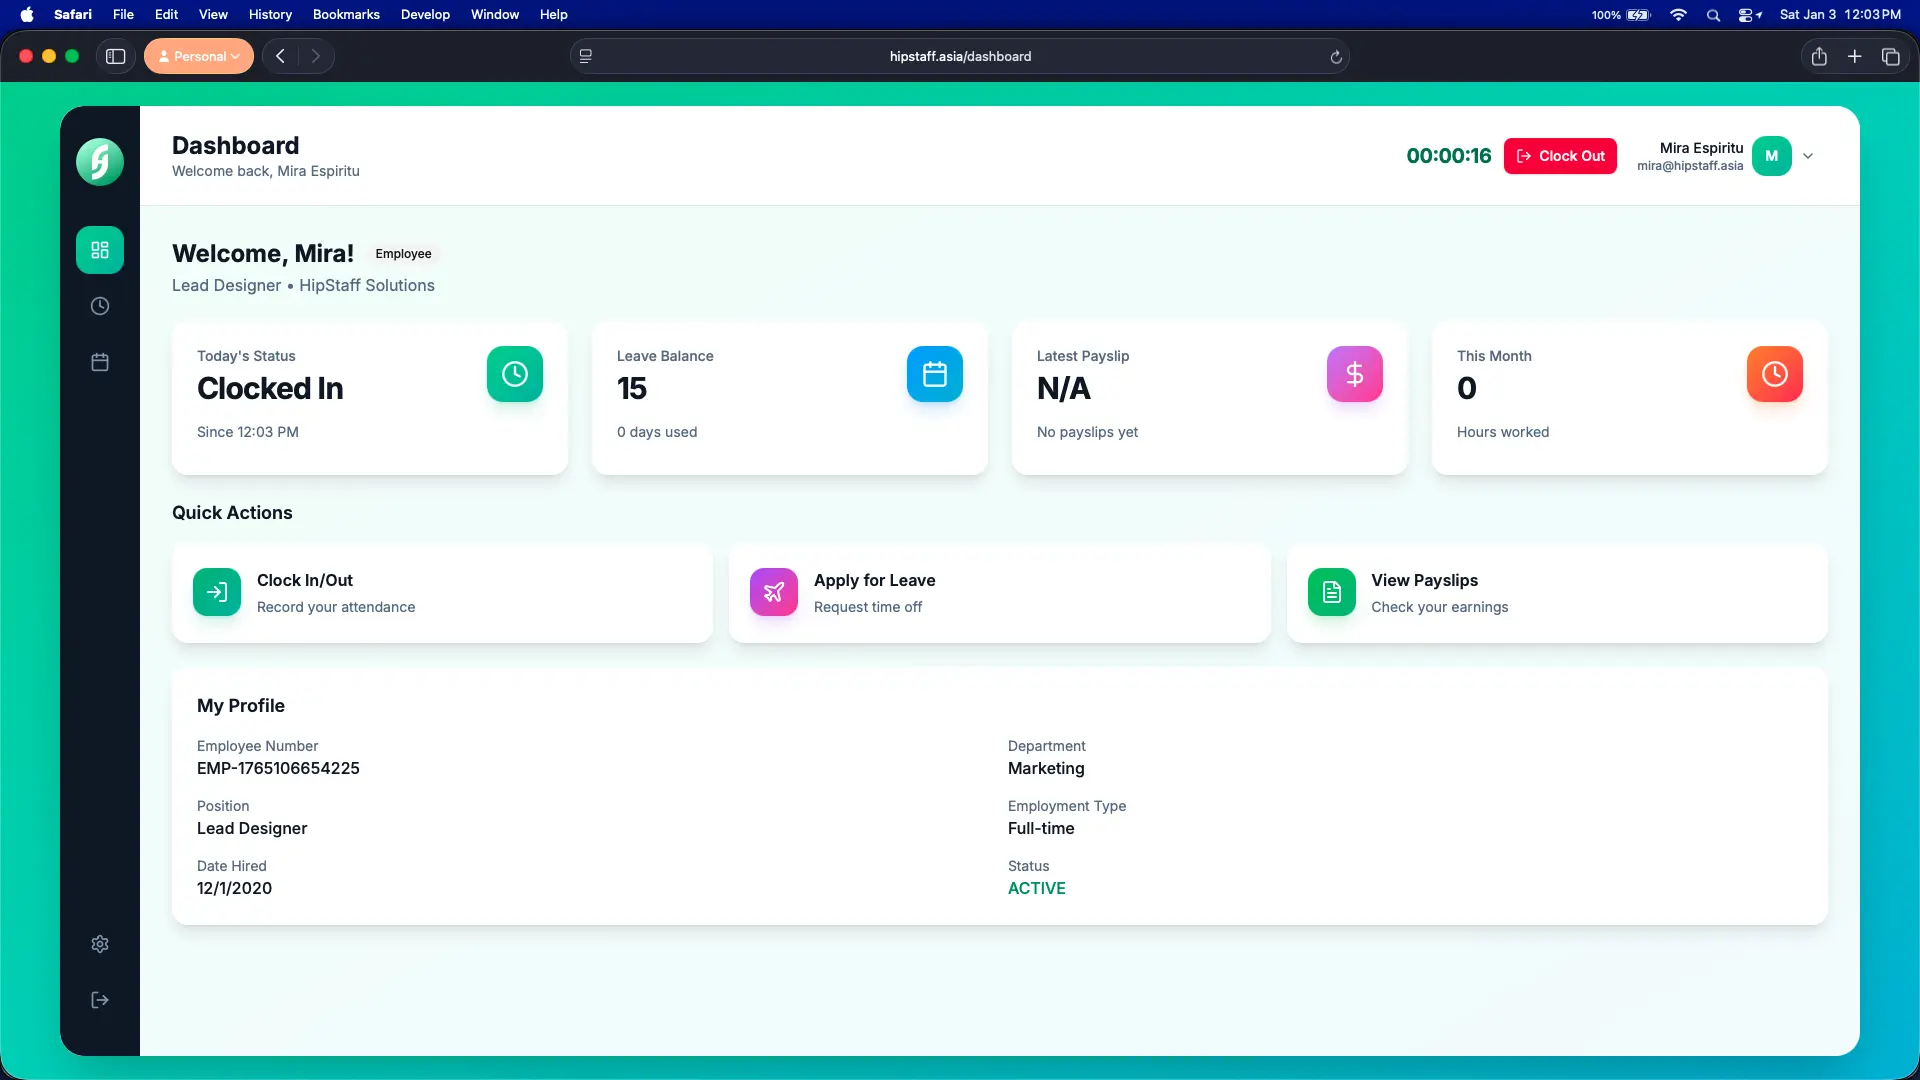Open the Help menu
The height and width of the screenshot is (1080, 1920).
[554, 15]
